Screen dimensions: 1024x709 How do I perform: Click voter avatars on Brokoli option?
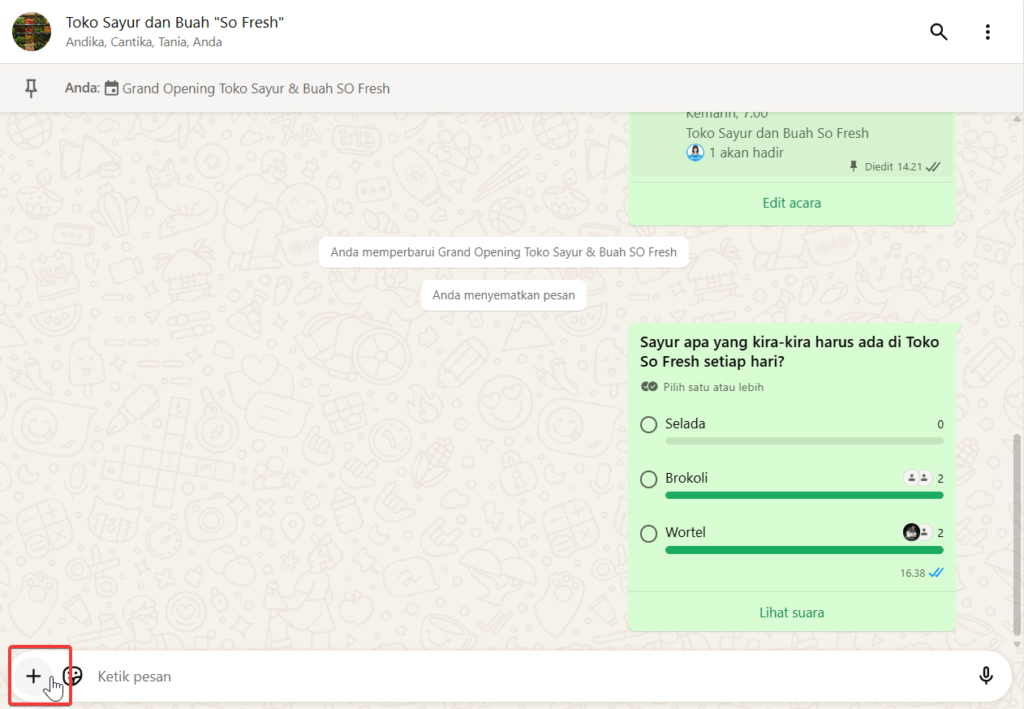[x=917, y=478]
